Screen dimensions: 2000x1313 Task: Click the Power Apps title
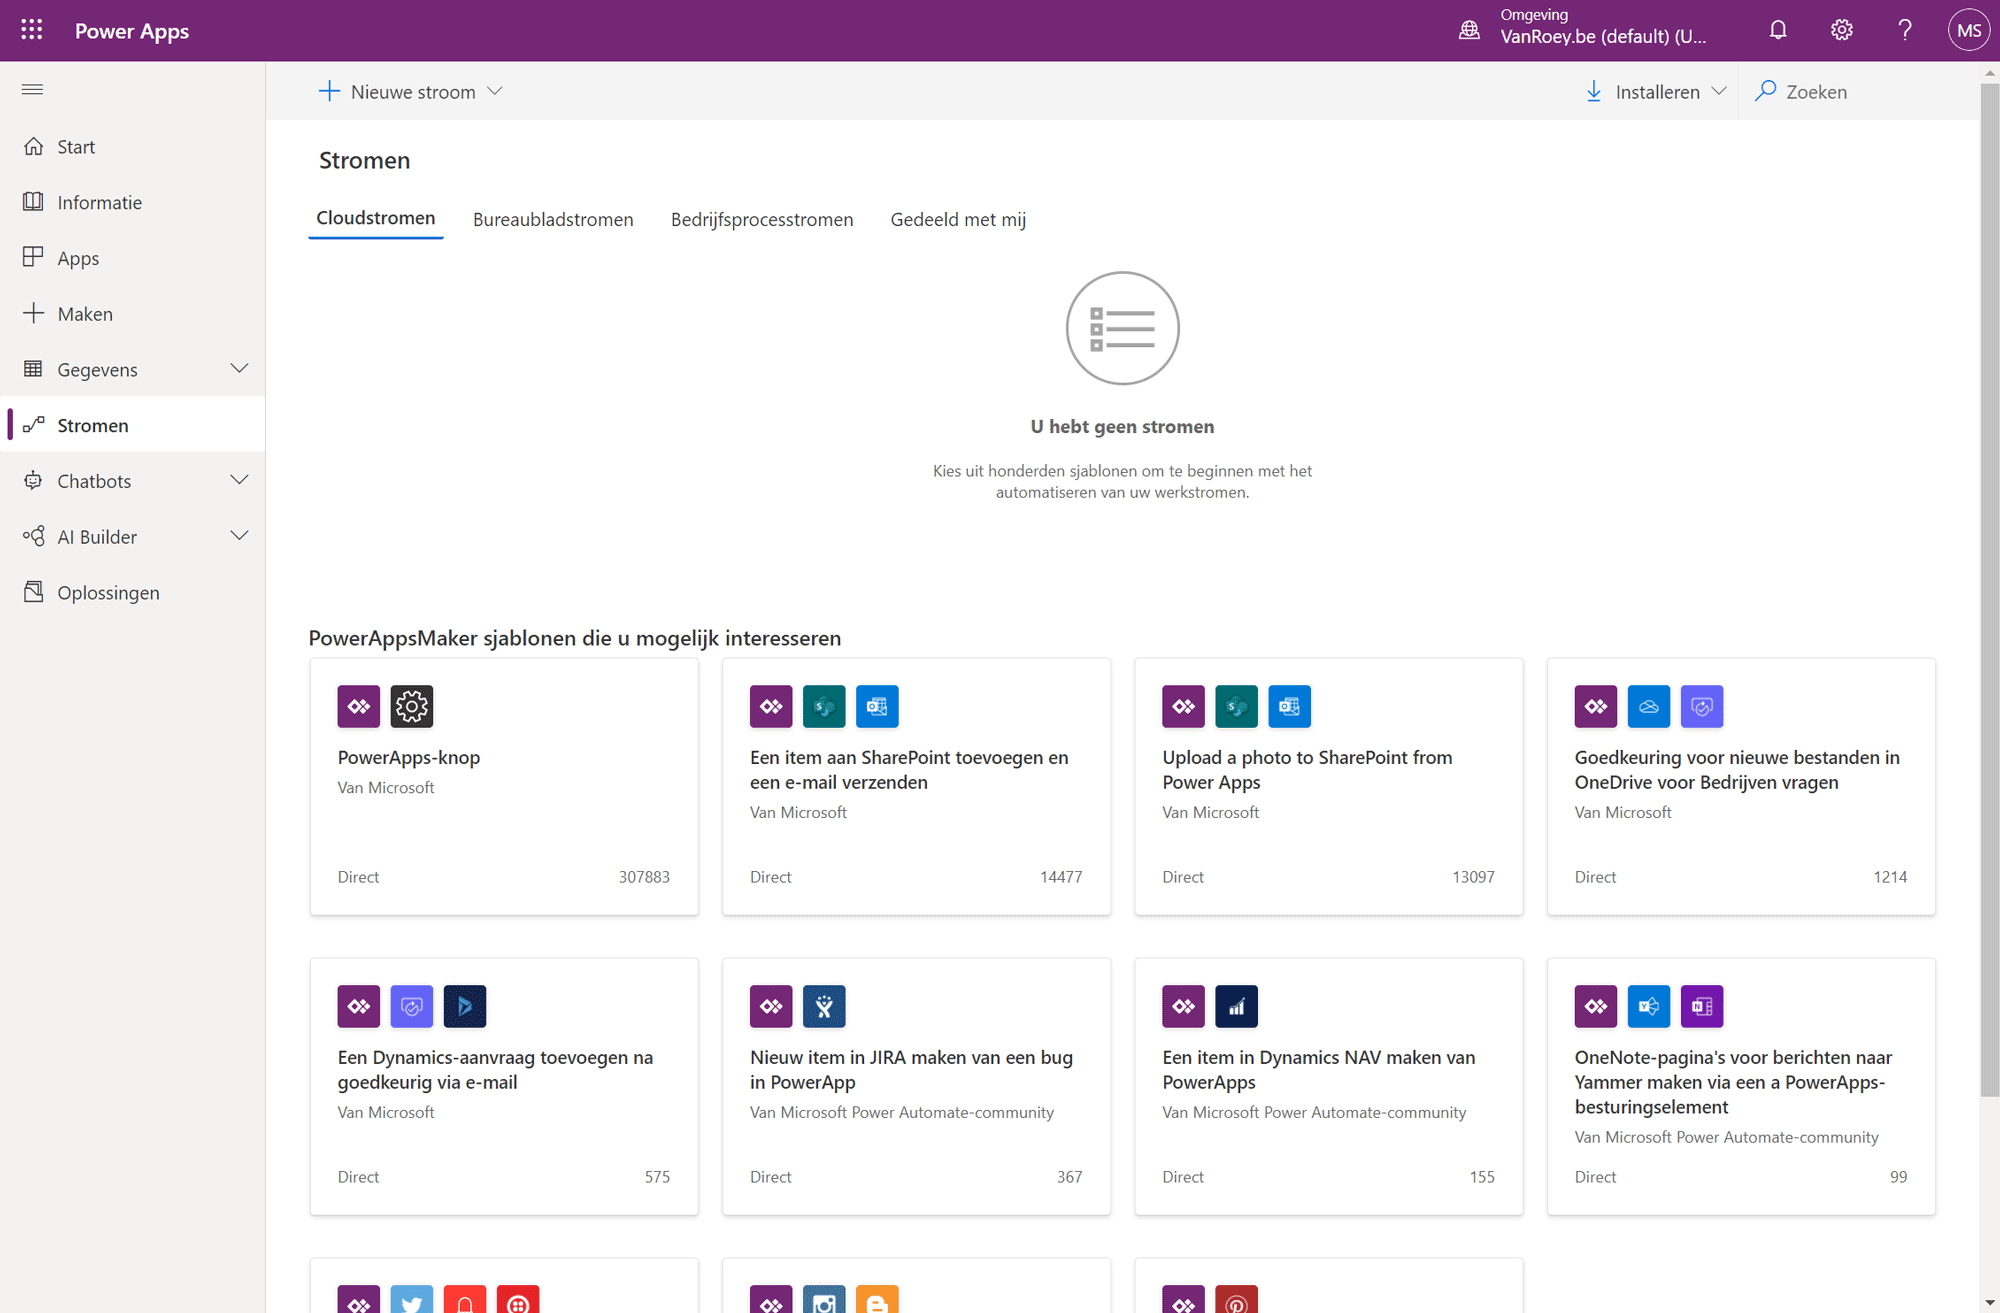click(x=132, y=31)
